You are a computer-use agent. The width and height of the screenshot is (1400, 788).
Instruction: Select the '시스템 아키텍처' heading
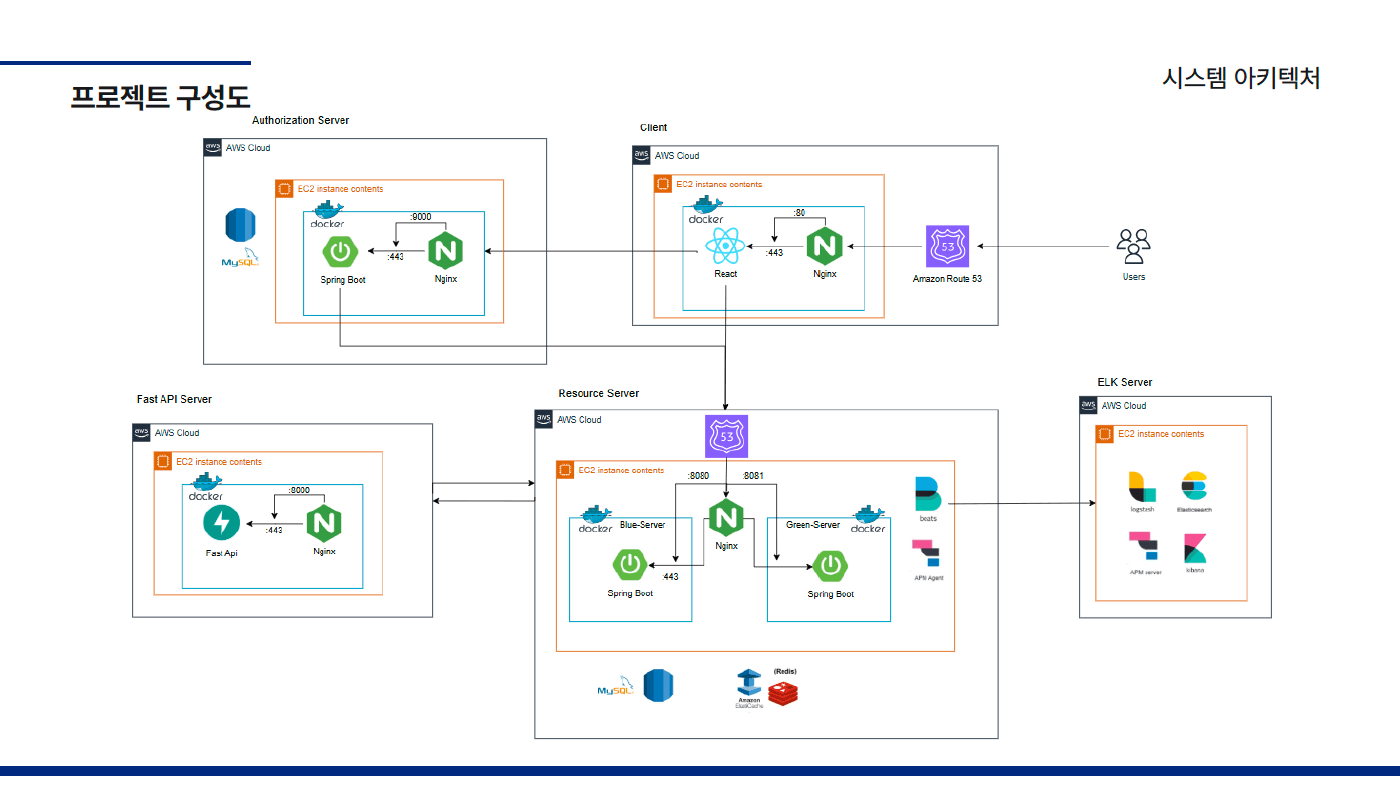tap(1241, 78)
